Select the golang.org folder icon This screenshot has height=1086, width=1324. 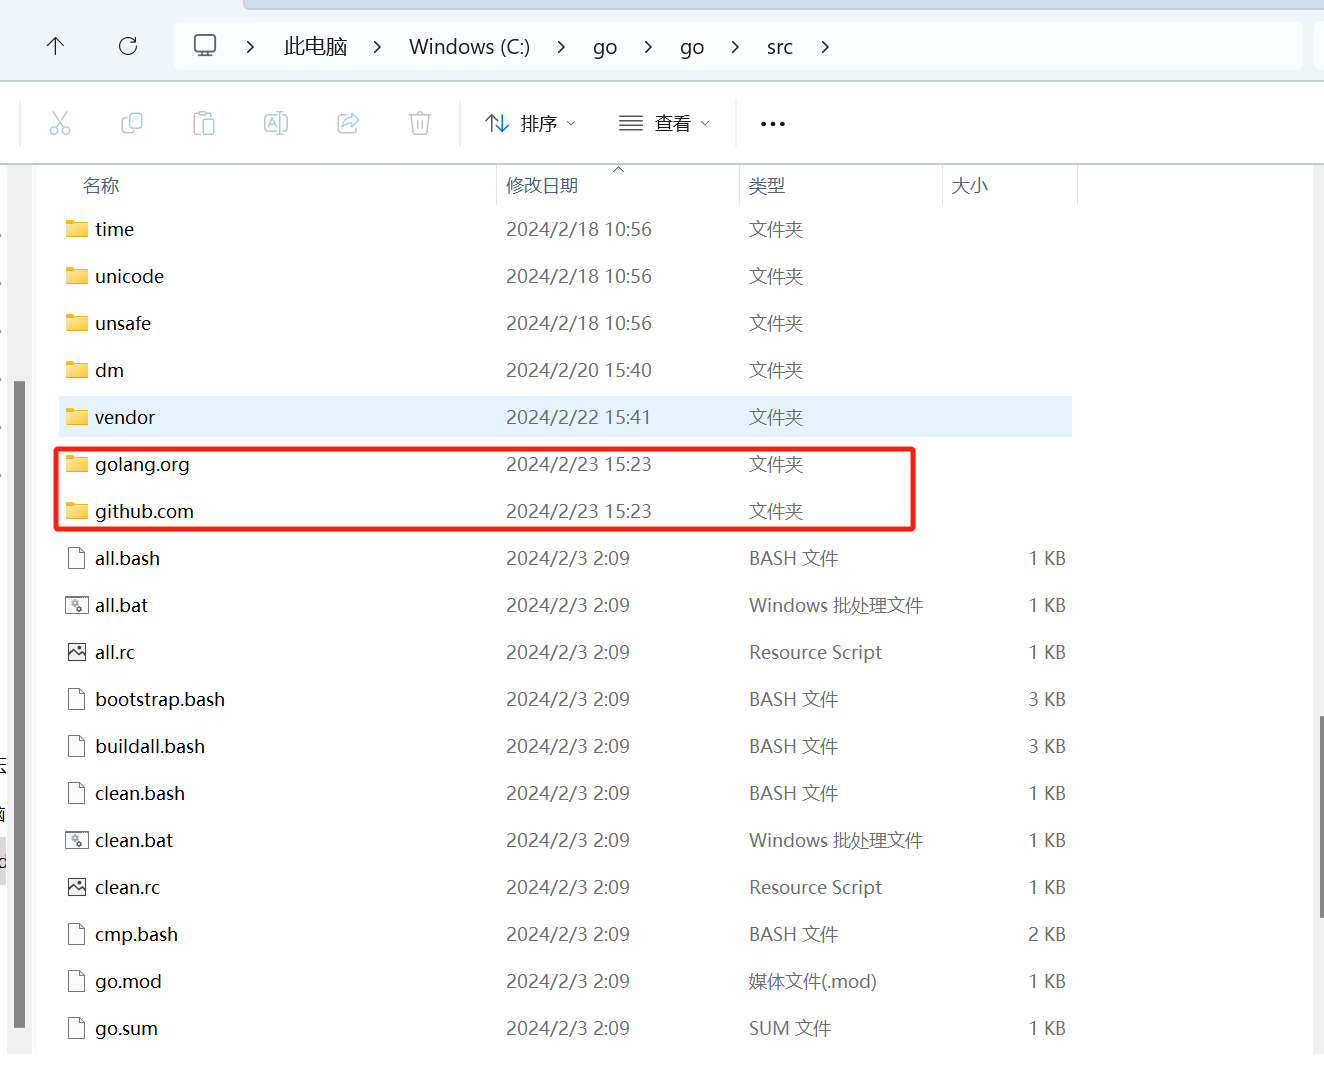click(x=77, y=464)
